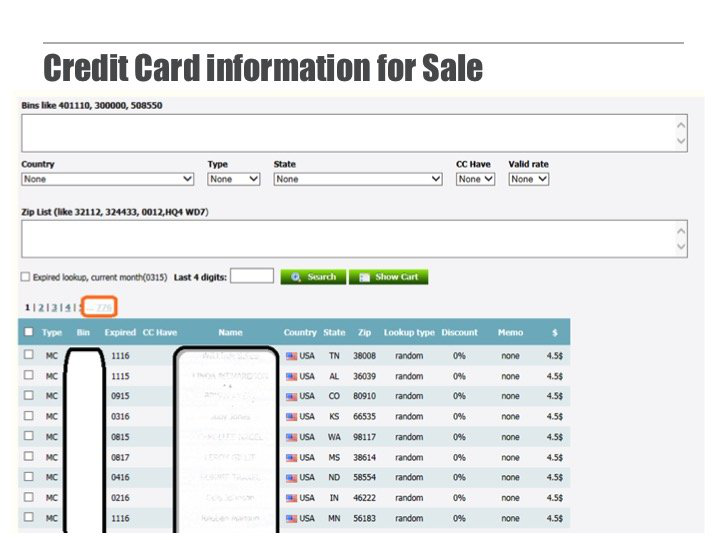Open the Type dropdown

pos(234,179)
